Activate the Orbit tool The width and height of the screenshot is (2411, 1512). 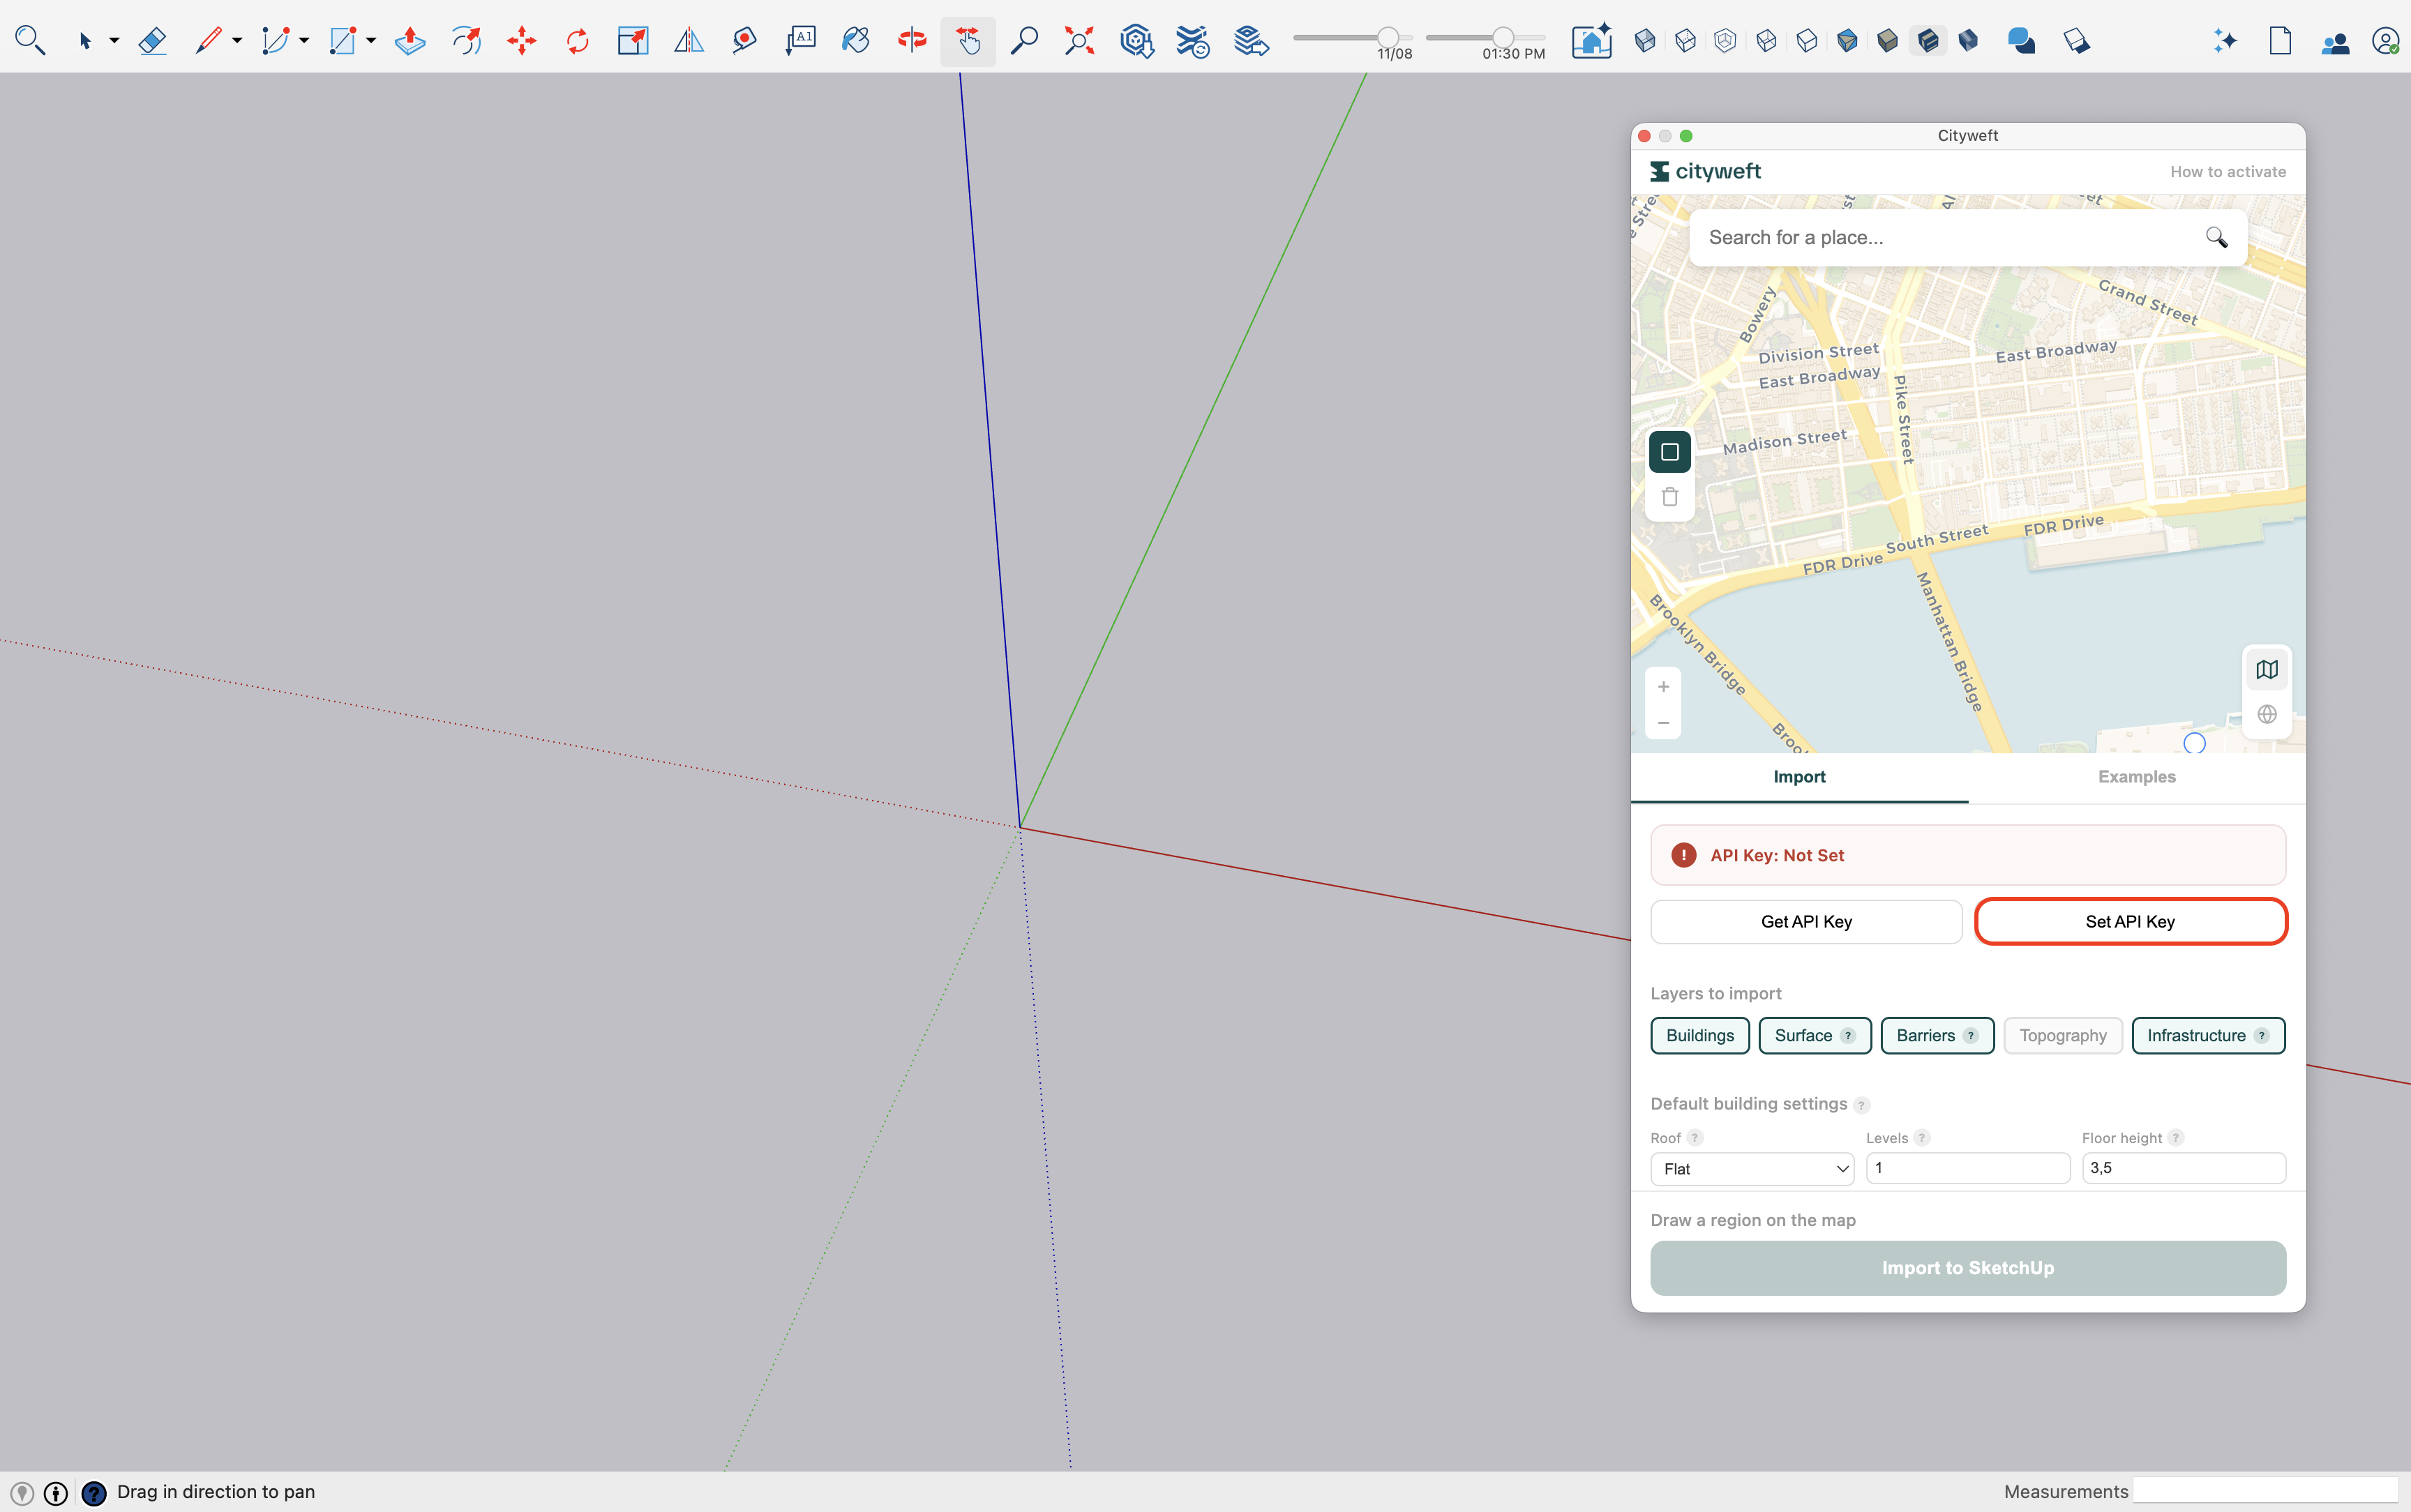(911, 41)
